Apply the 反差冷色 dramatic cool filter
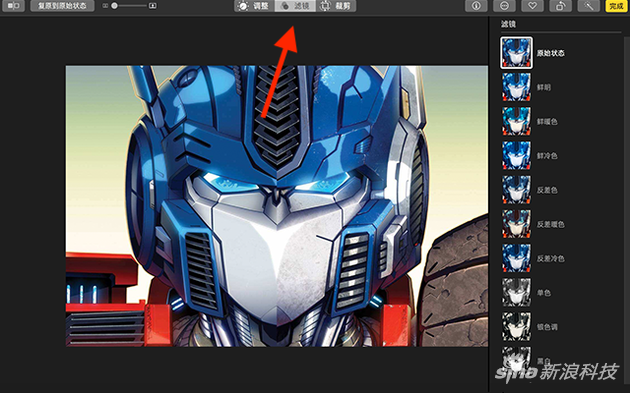This screenshot has height=393, width=630. coord(516,258)
